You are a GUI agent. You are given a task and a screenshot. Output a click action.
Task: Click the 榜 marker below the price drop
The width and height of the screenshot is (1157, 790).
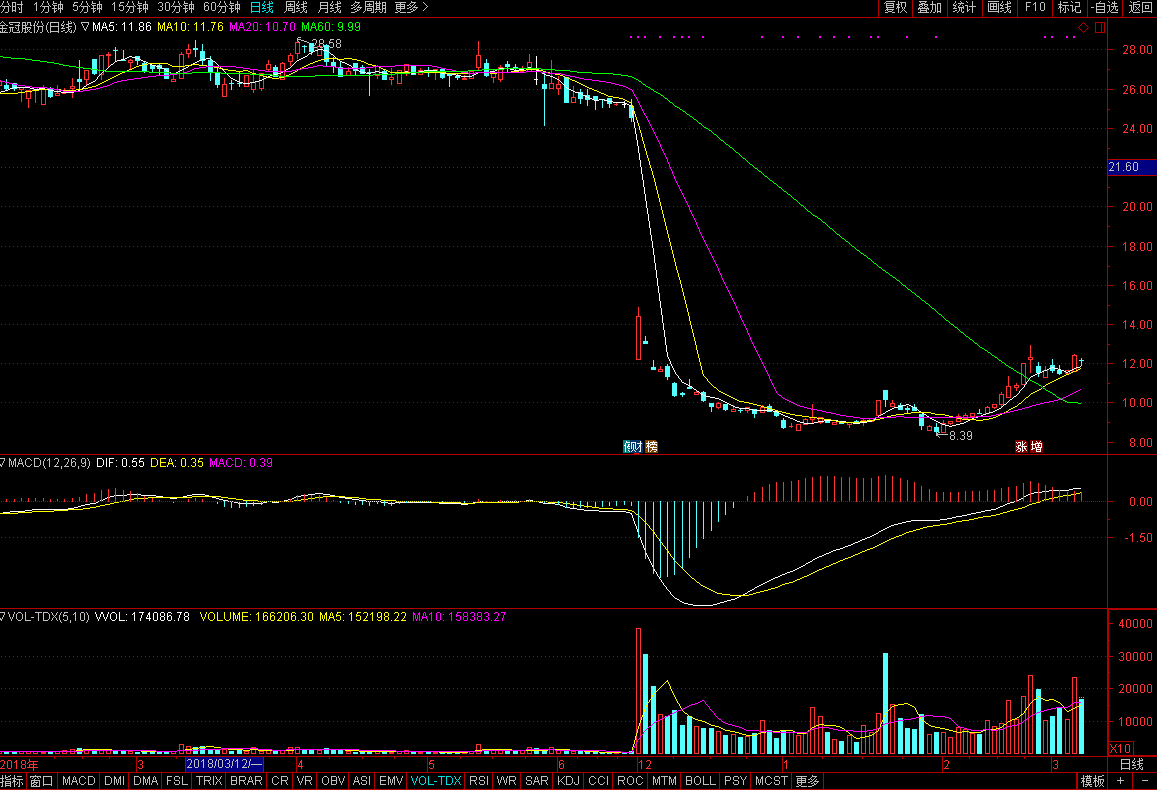[x=652, y=446]
